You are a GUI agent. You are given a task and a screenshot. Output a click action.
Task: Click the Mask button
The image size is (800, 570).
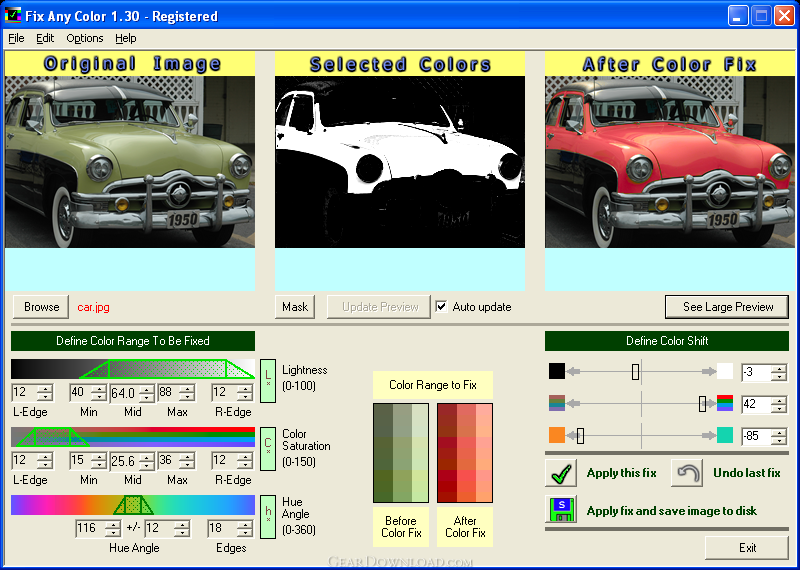point(295,307)
